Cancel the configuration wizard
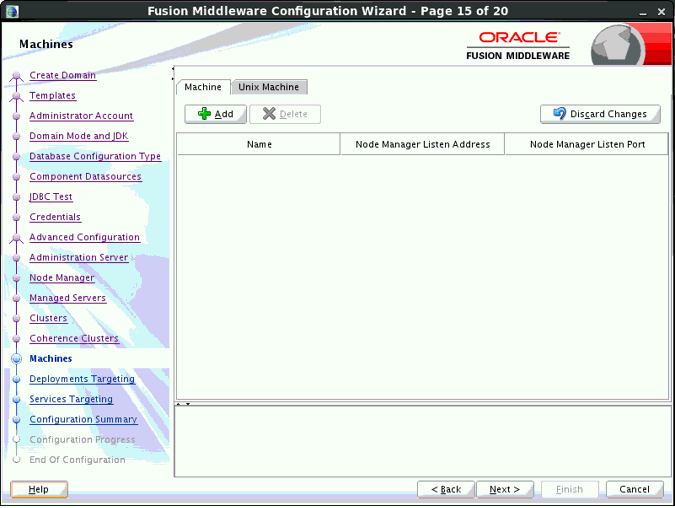Image resolution: width=675 pixels, height=508 pixels. 635,489
